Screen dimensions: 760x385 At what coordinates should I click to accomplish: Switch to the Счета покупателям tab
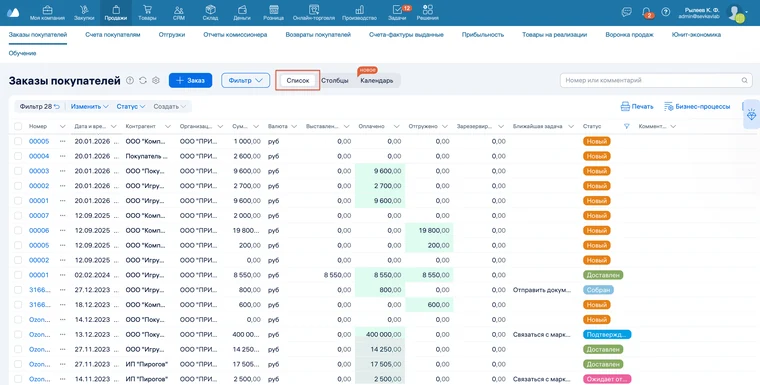coord(112,35)
